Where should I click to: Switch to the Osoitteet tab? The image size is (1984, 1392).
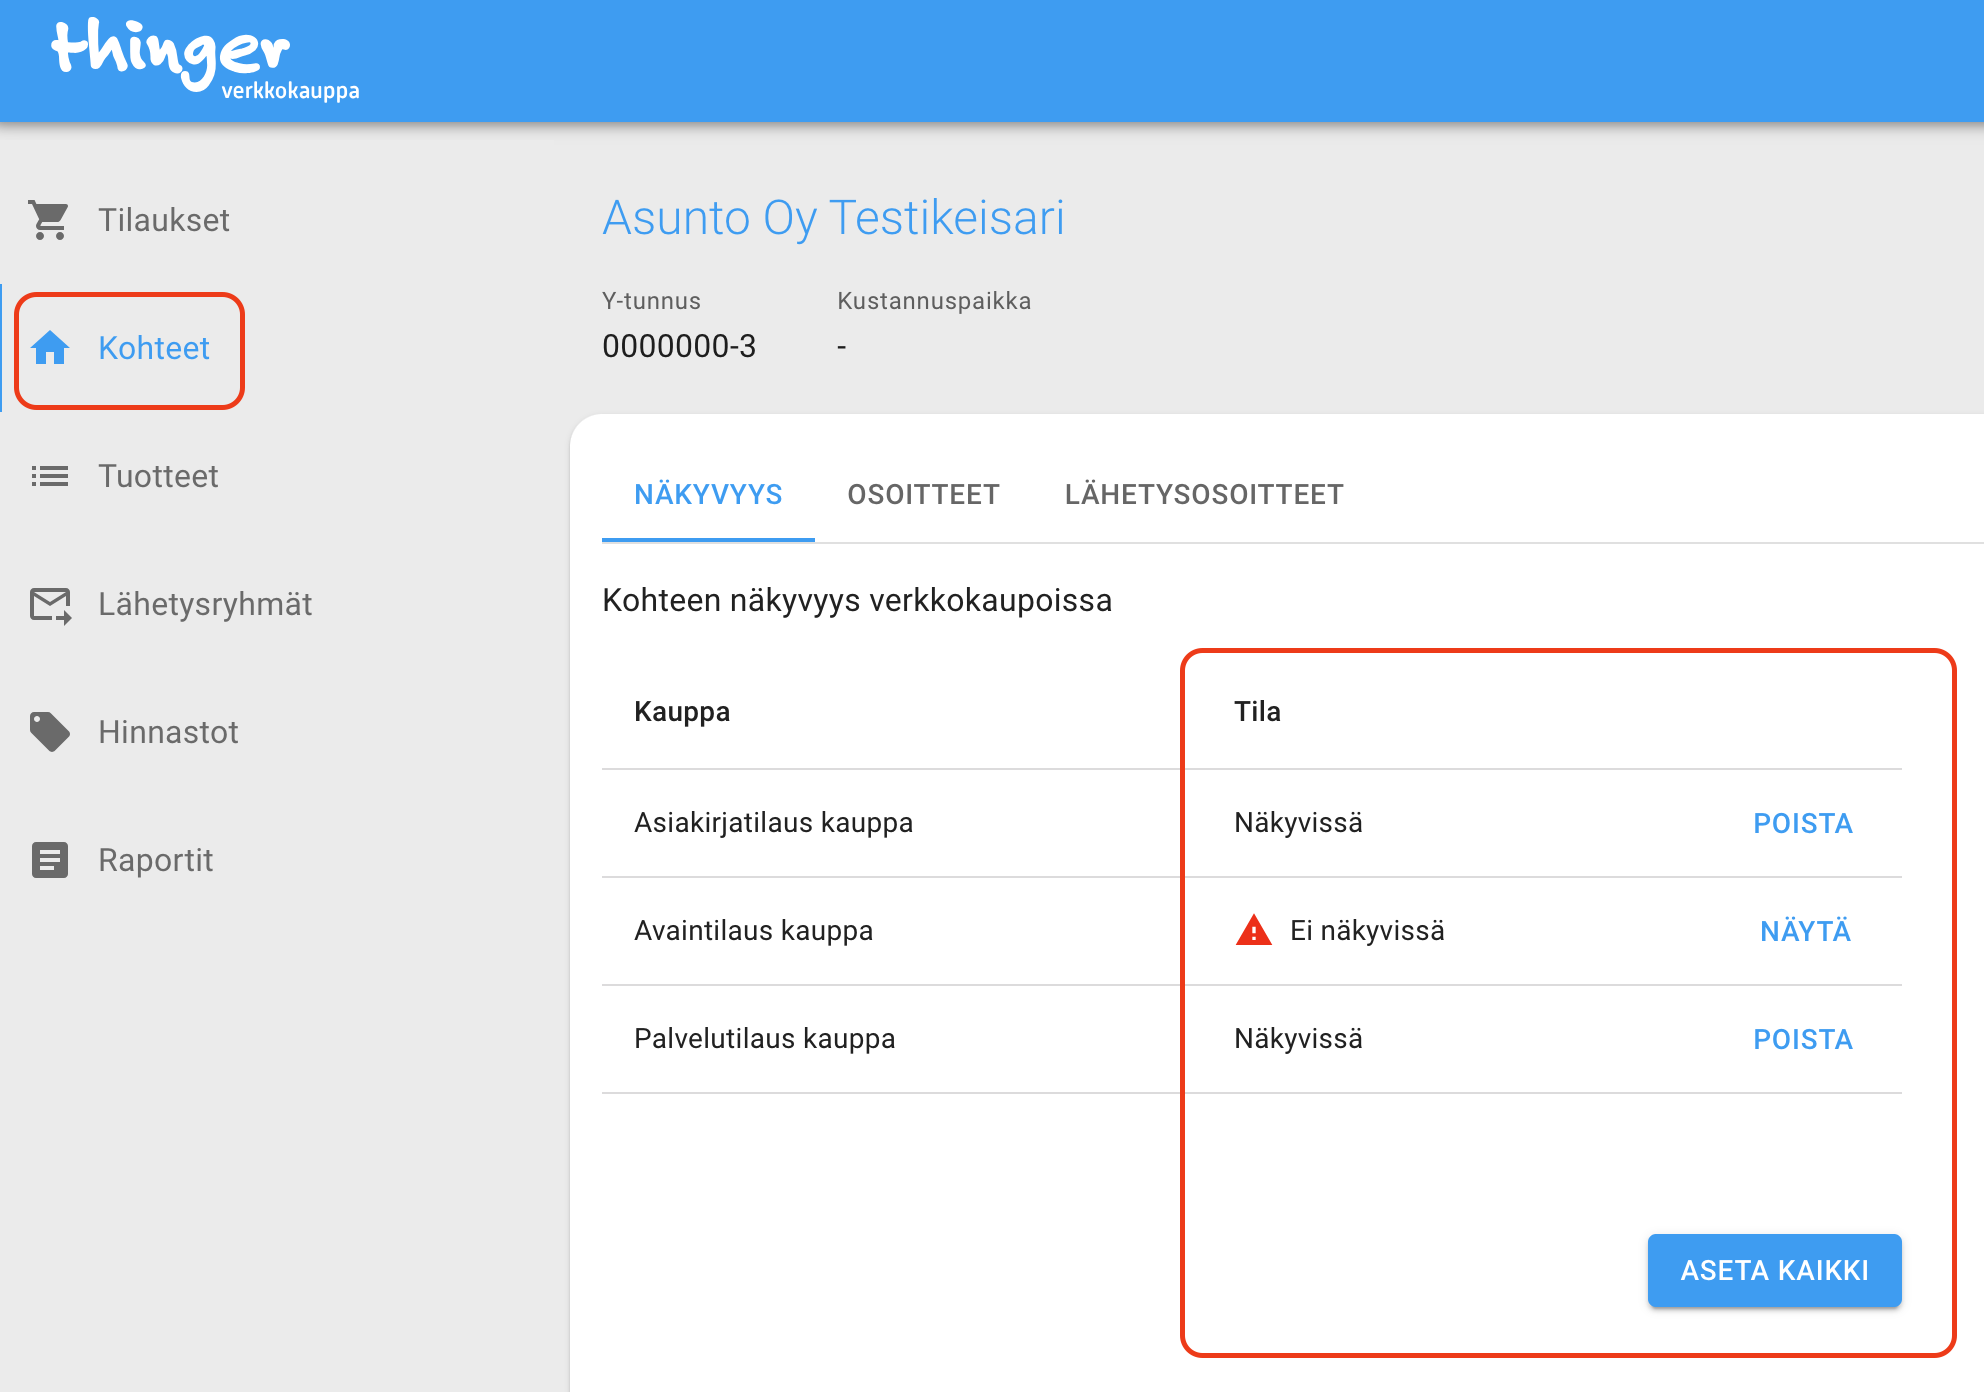pos(923,494)
